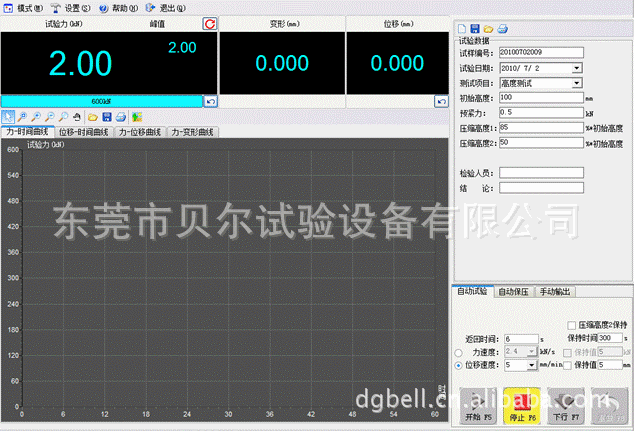
Task: Reset displacement with the blue undo icon
Action: point(441,101)
